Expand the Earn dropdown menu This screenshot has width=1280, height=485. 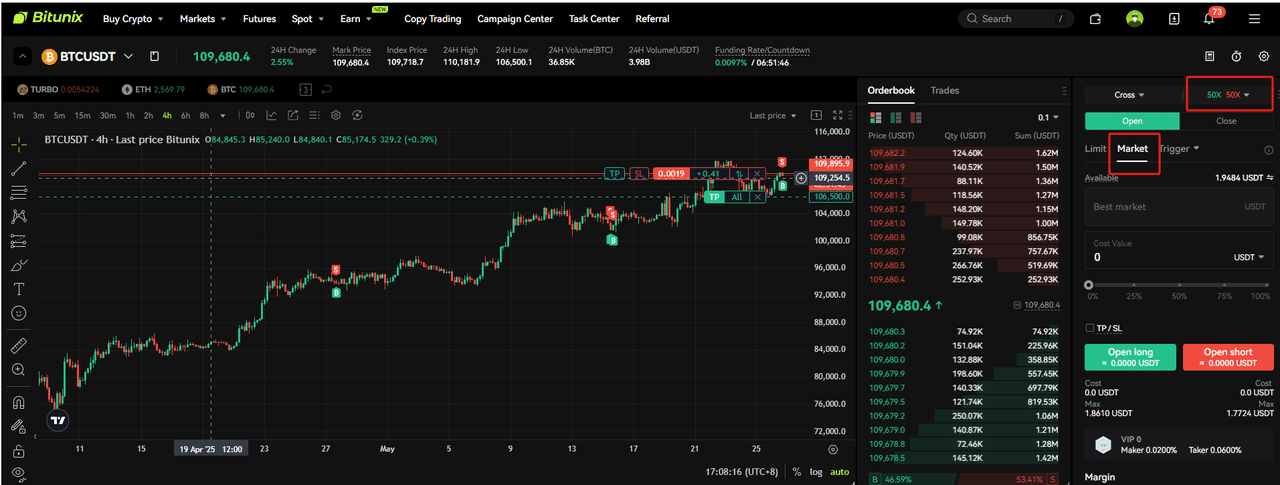(x=355, y=19)
